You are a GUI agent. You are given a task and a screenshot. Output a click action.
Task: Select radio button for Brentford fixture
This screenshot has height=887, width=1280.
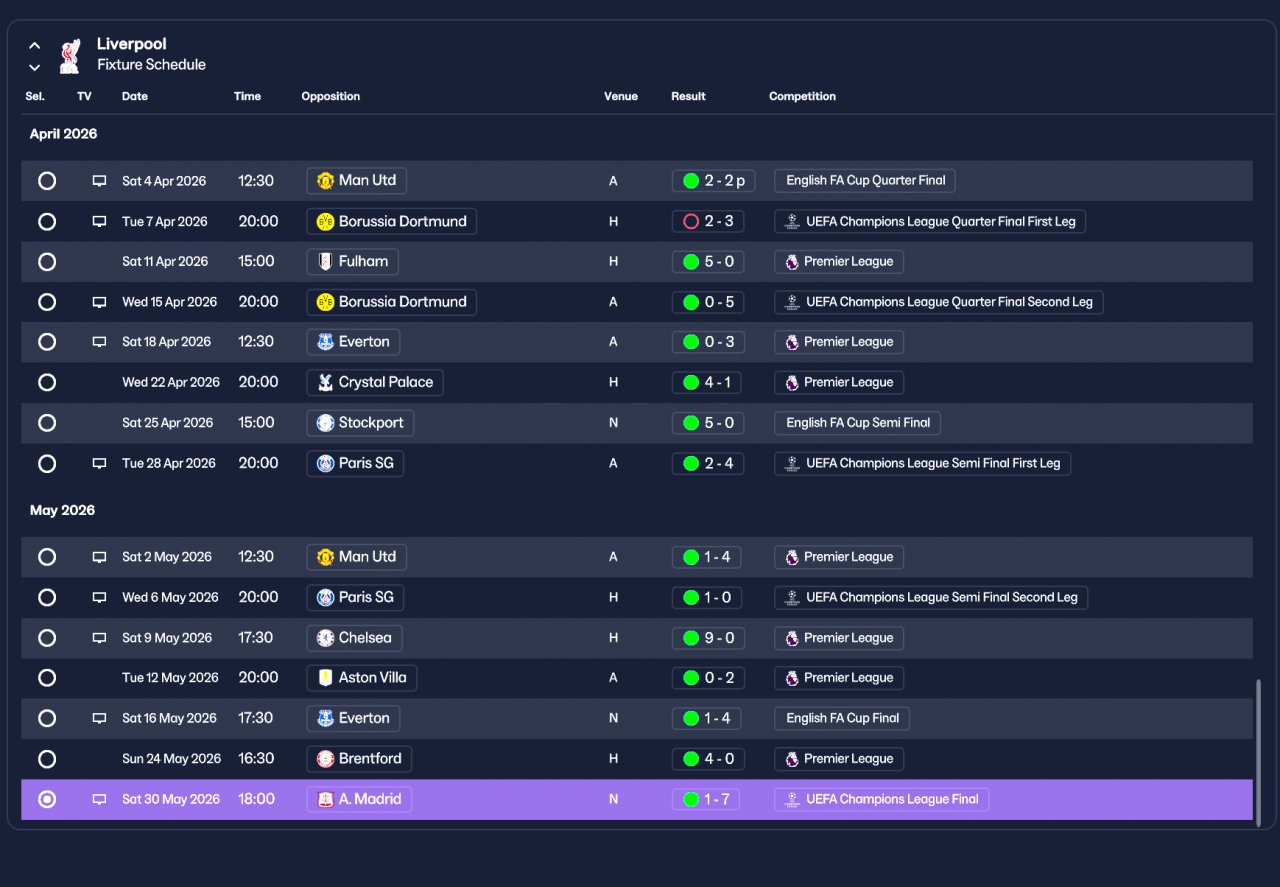(x=47, y=759)
